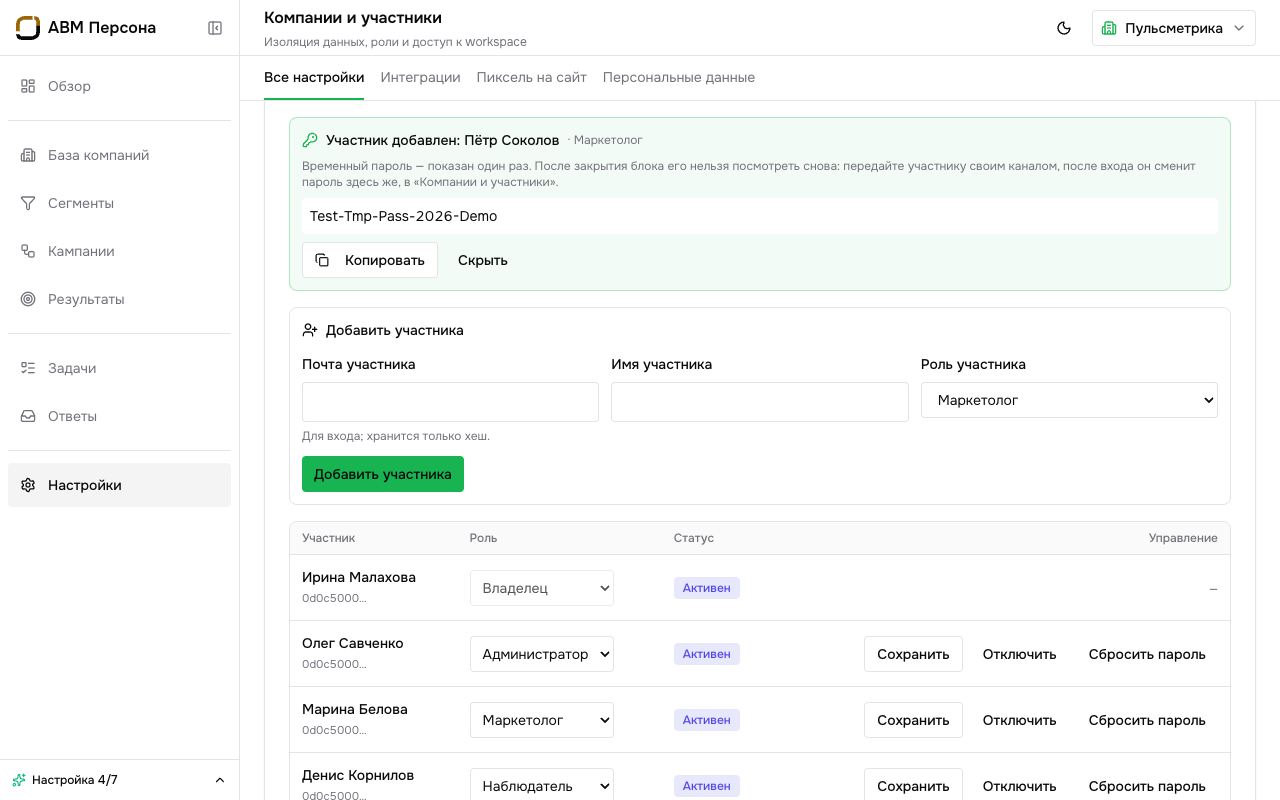Image resolution: width=1280 pixels, height=800 pixels.
Task: Toggle dark theme moon icon
Action: [x=1064, y=28]
